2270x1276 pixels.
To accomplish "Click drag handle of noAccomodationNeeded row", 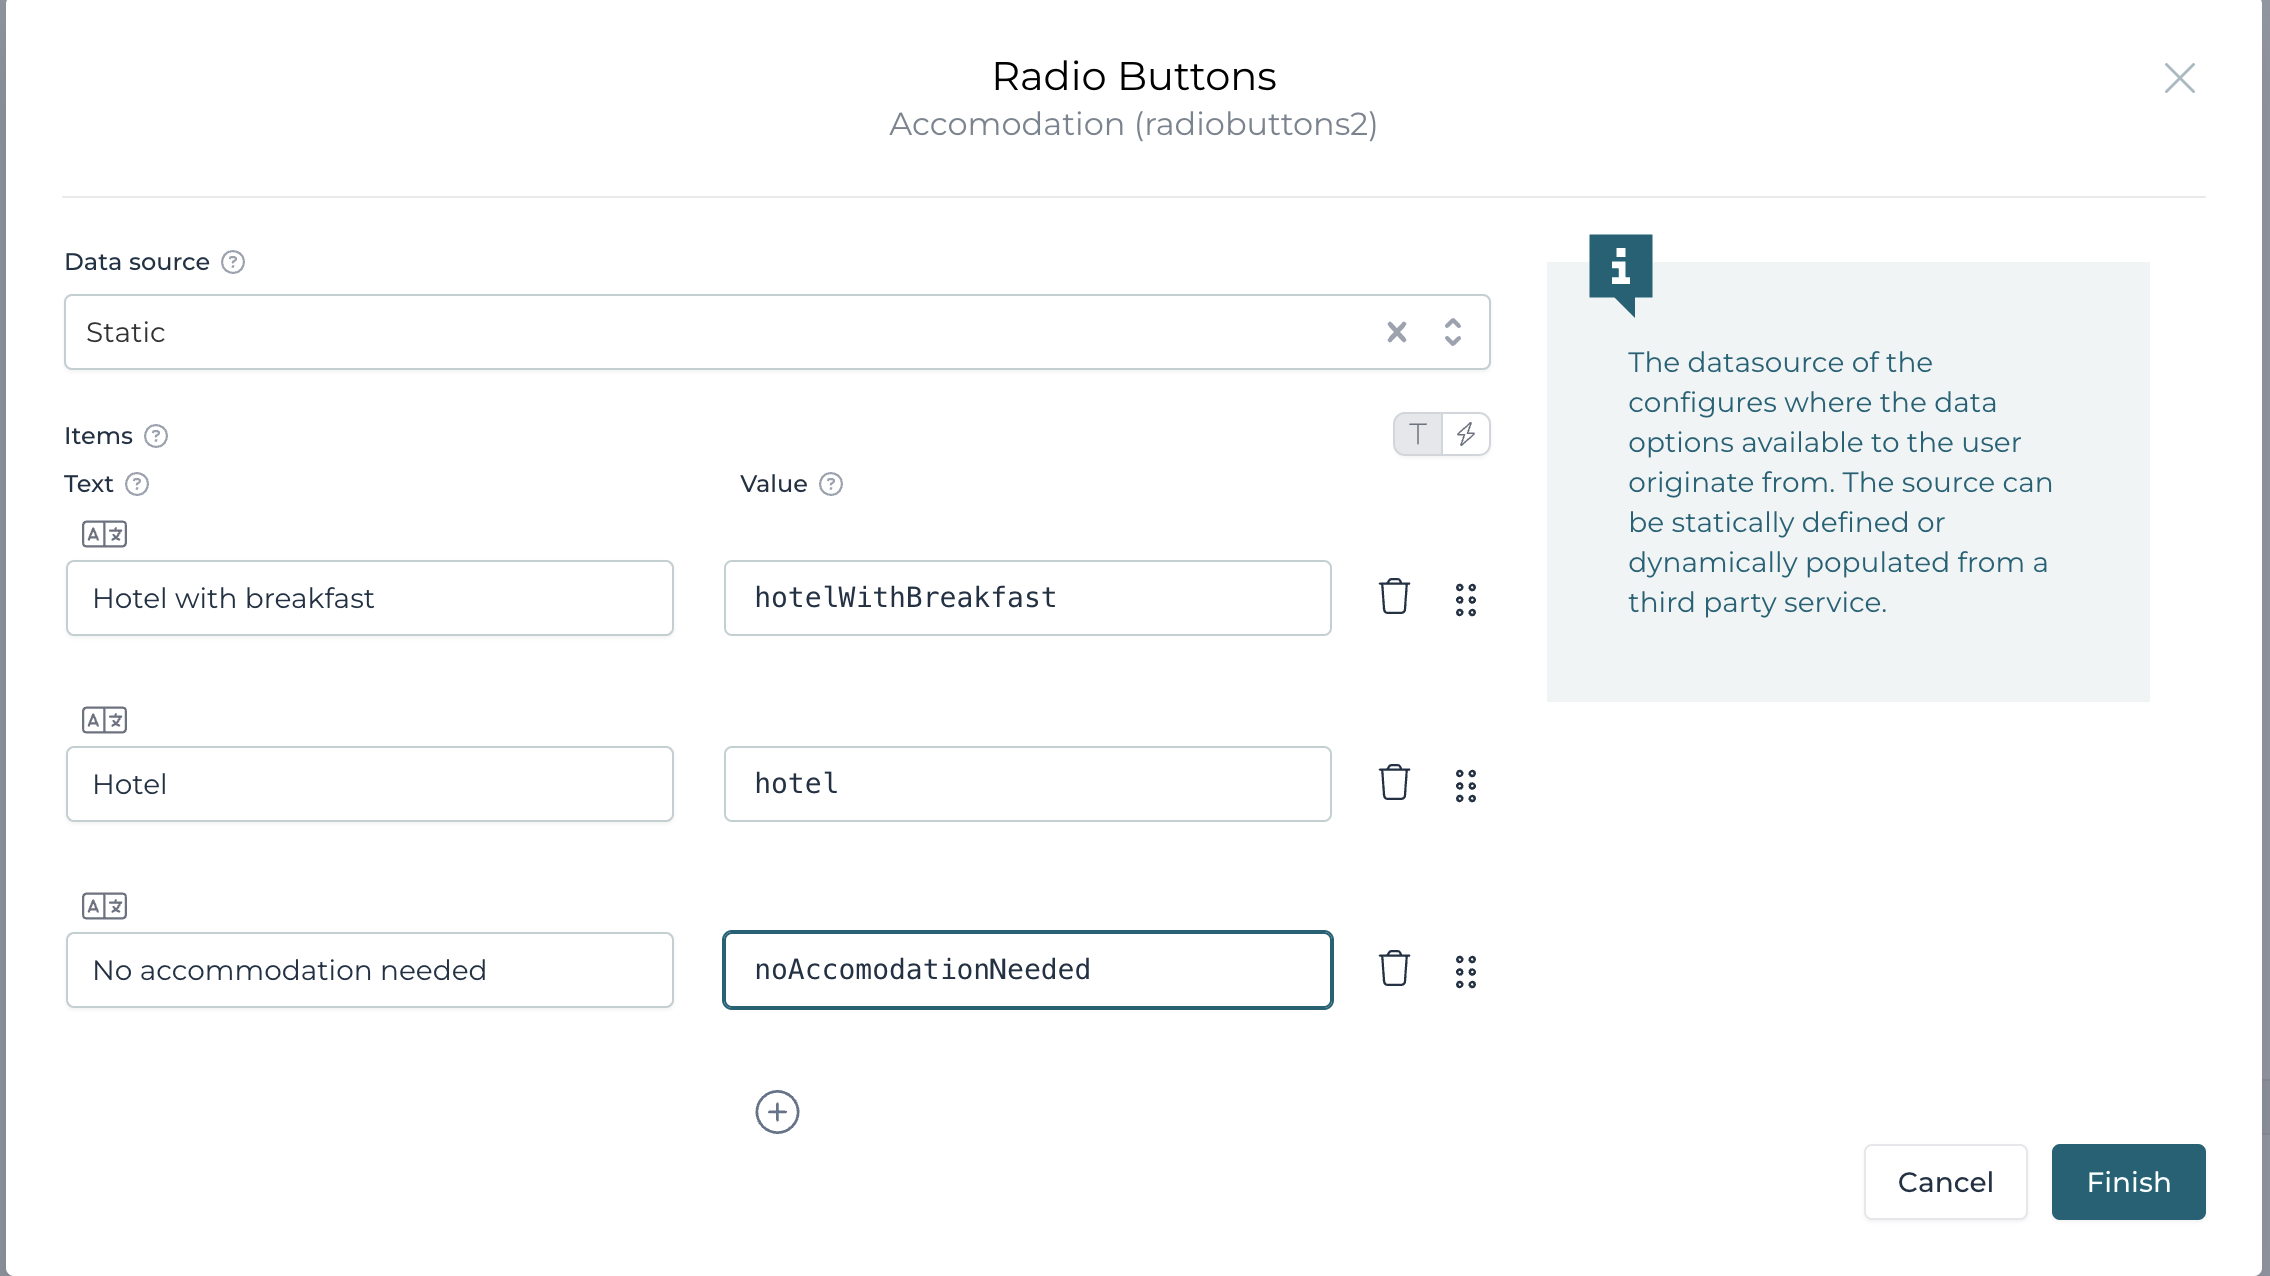I will pos(1465,971).
